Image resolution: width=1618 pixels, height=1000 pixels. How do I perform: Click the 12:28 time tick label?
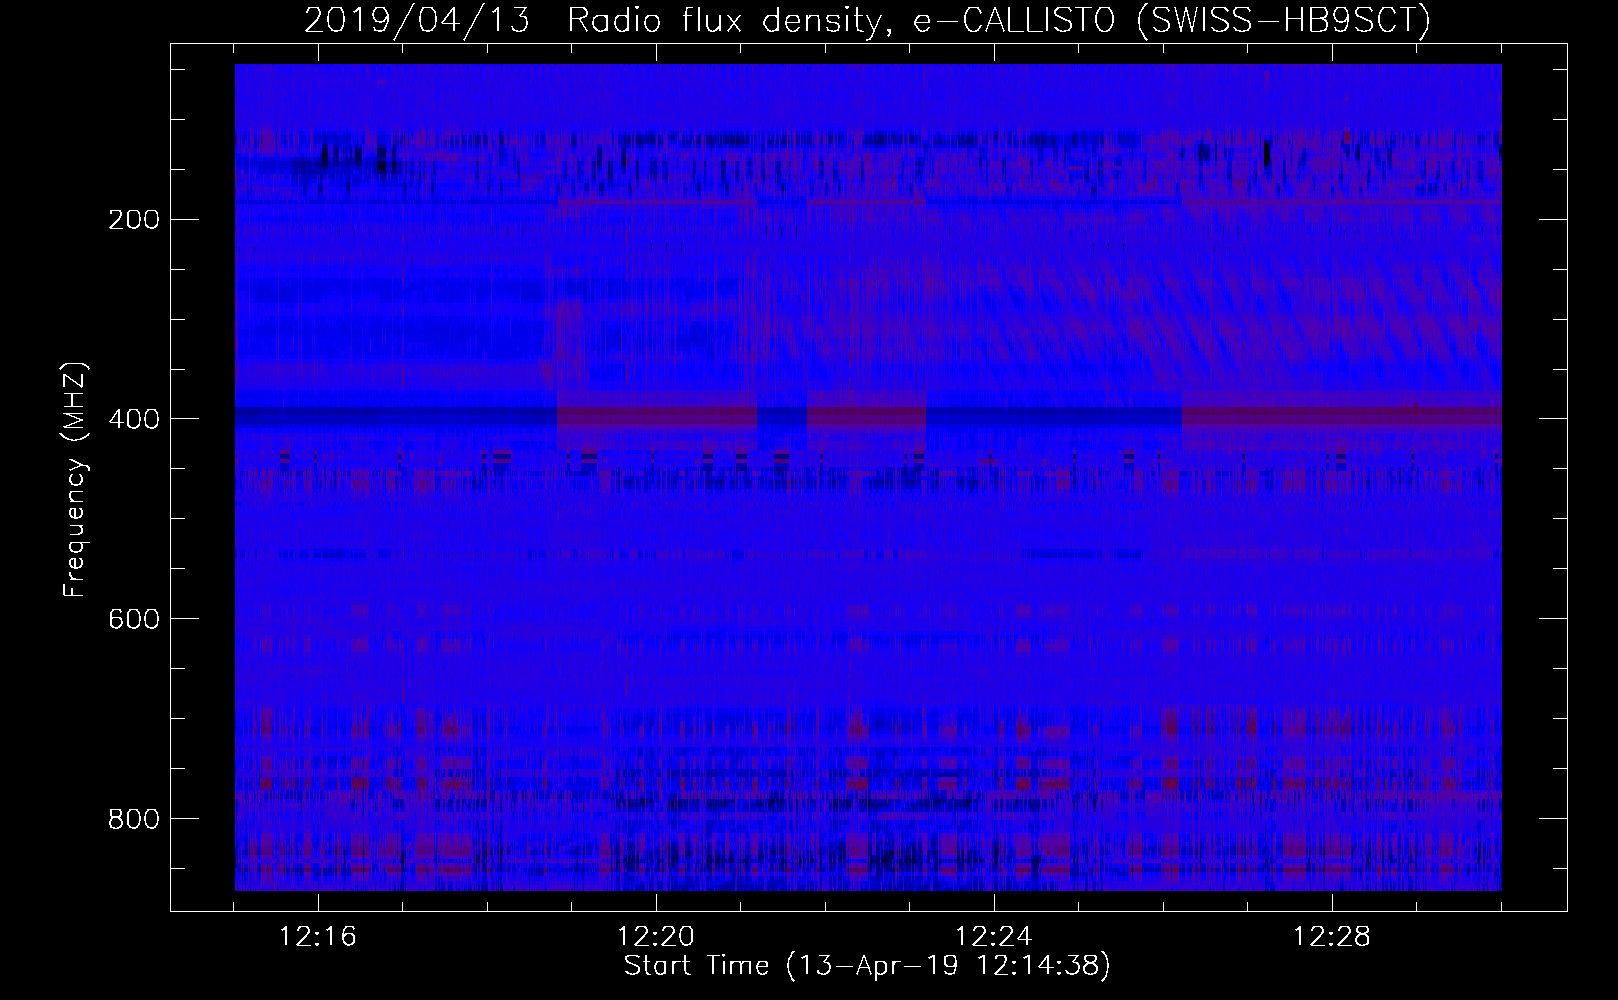click(x=1332, y=937)
